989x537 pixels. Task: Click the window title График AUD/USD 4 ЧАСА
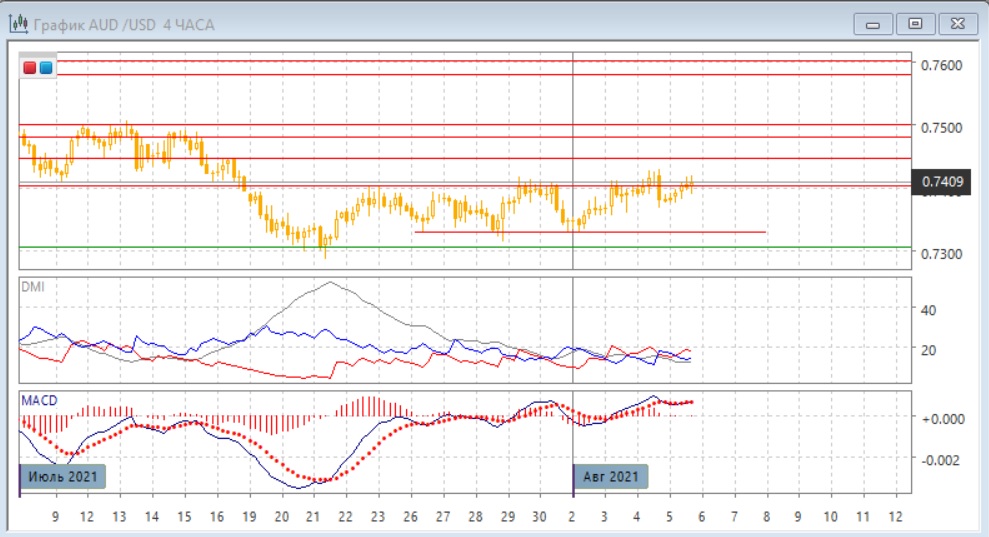(x=123, y=24)
